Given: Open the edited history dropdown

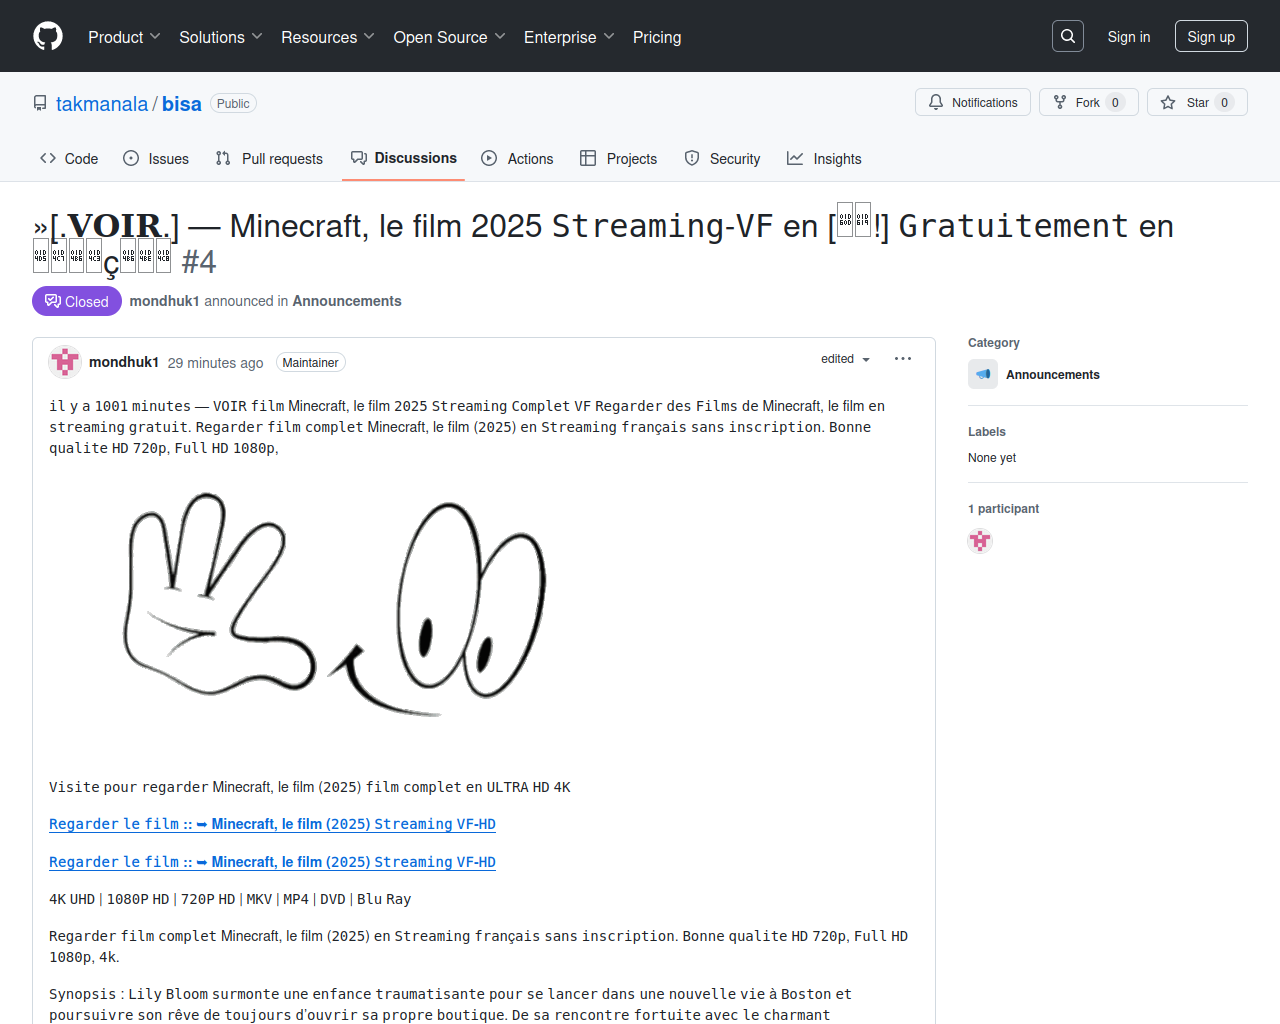Looking at the screenshot, I should click(x=846, y=359).
